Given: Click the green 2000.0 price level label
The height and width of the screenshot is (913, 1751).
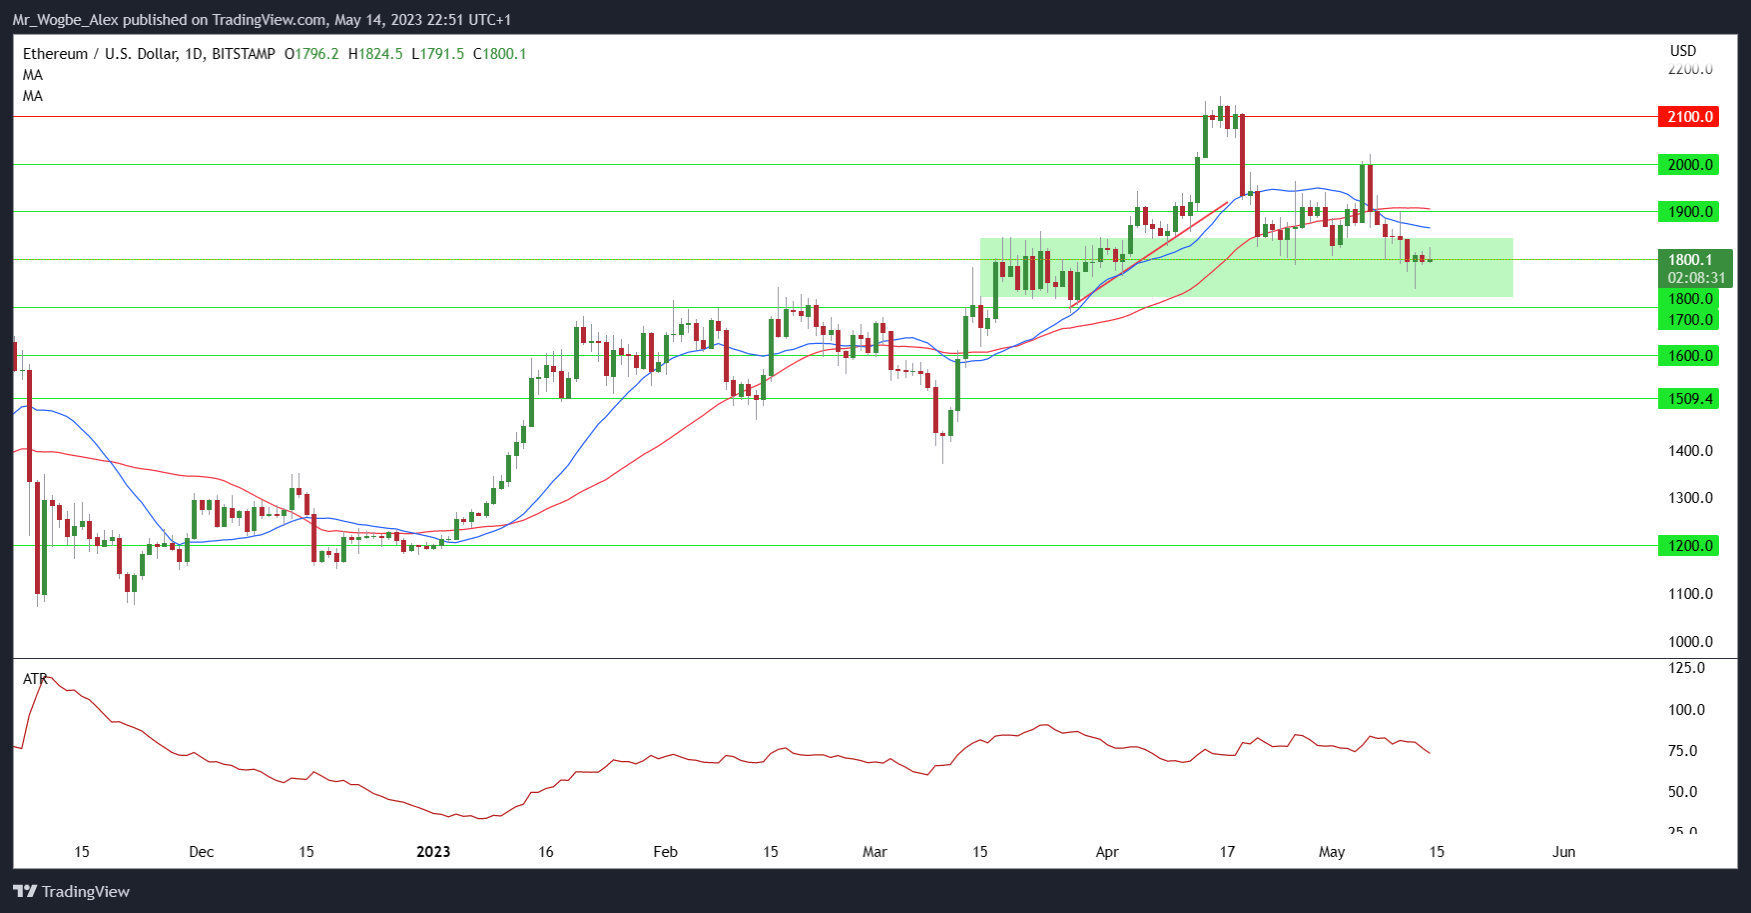Looking at the screenshot, I should tap(1688, 165).
